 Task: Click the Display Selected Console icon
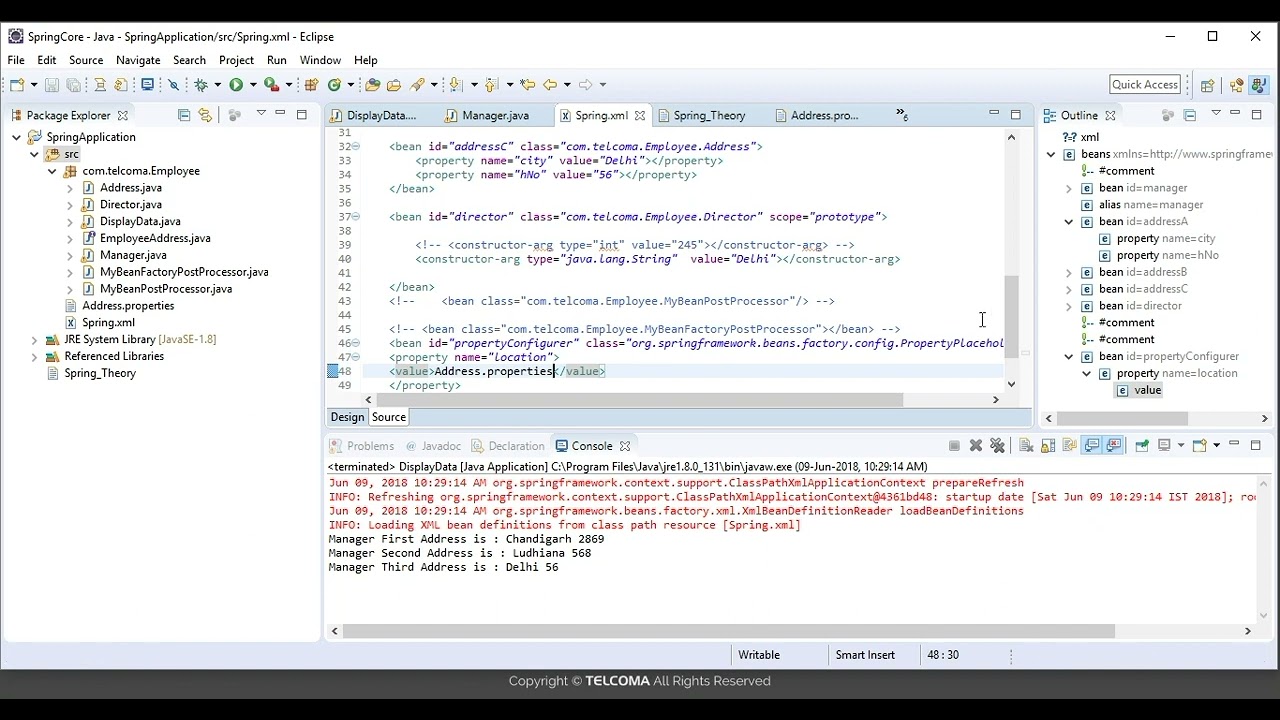pos(1165,446)
